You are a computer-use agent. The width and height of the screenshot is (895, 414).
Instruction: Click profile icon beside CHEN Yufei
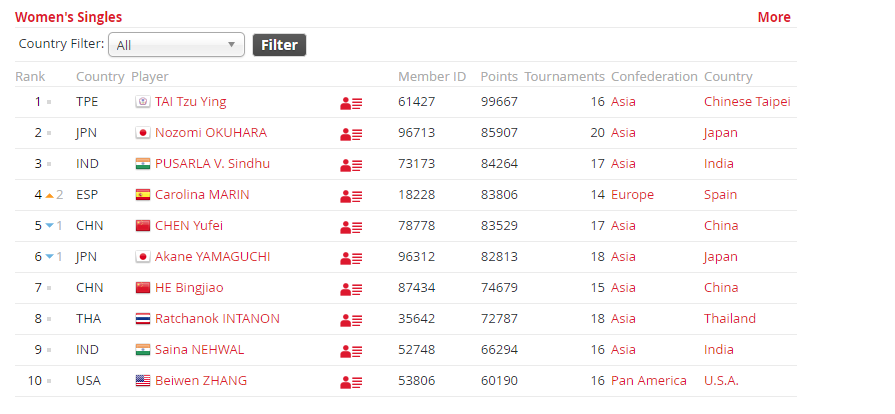tap(351, 227)
